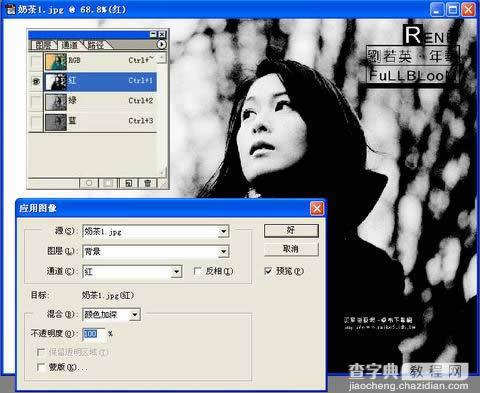
Task: Select Red channel thumbnail
Action: point(56,81)
